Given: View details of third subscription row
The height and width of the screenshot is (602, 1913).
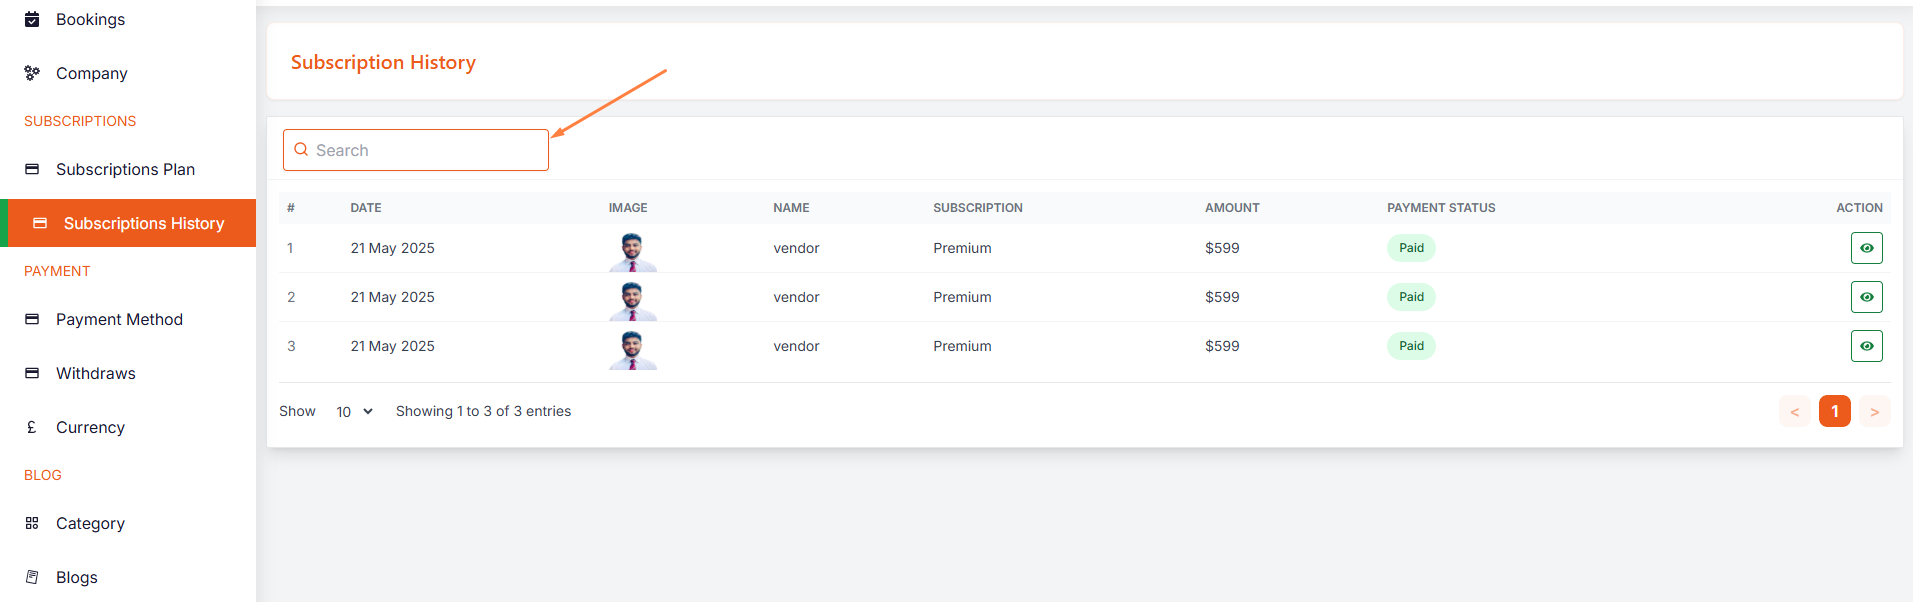Looking at the screenshot, I should pyautogui.click(x=1866, y=346).
